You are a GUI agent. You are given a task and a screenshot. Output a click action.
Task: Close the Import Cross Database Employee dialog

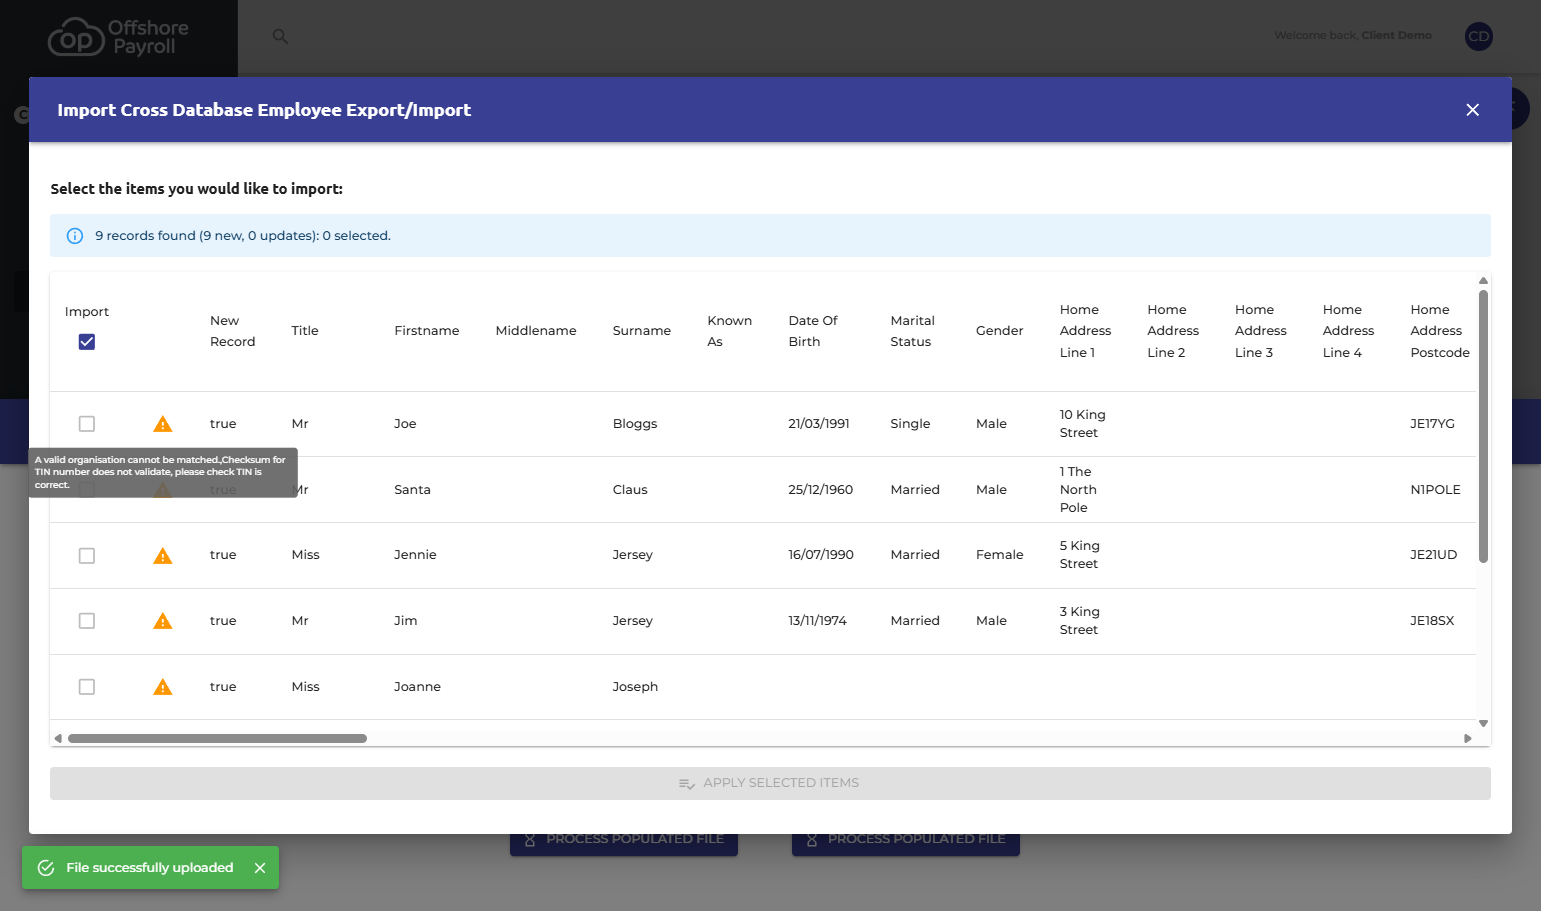pos(1472,110)
